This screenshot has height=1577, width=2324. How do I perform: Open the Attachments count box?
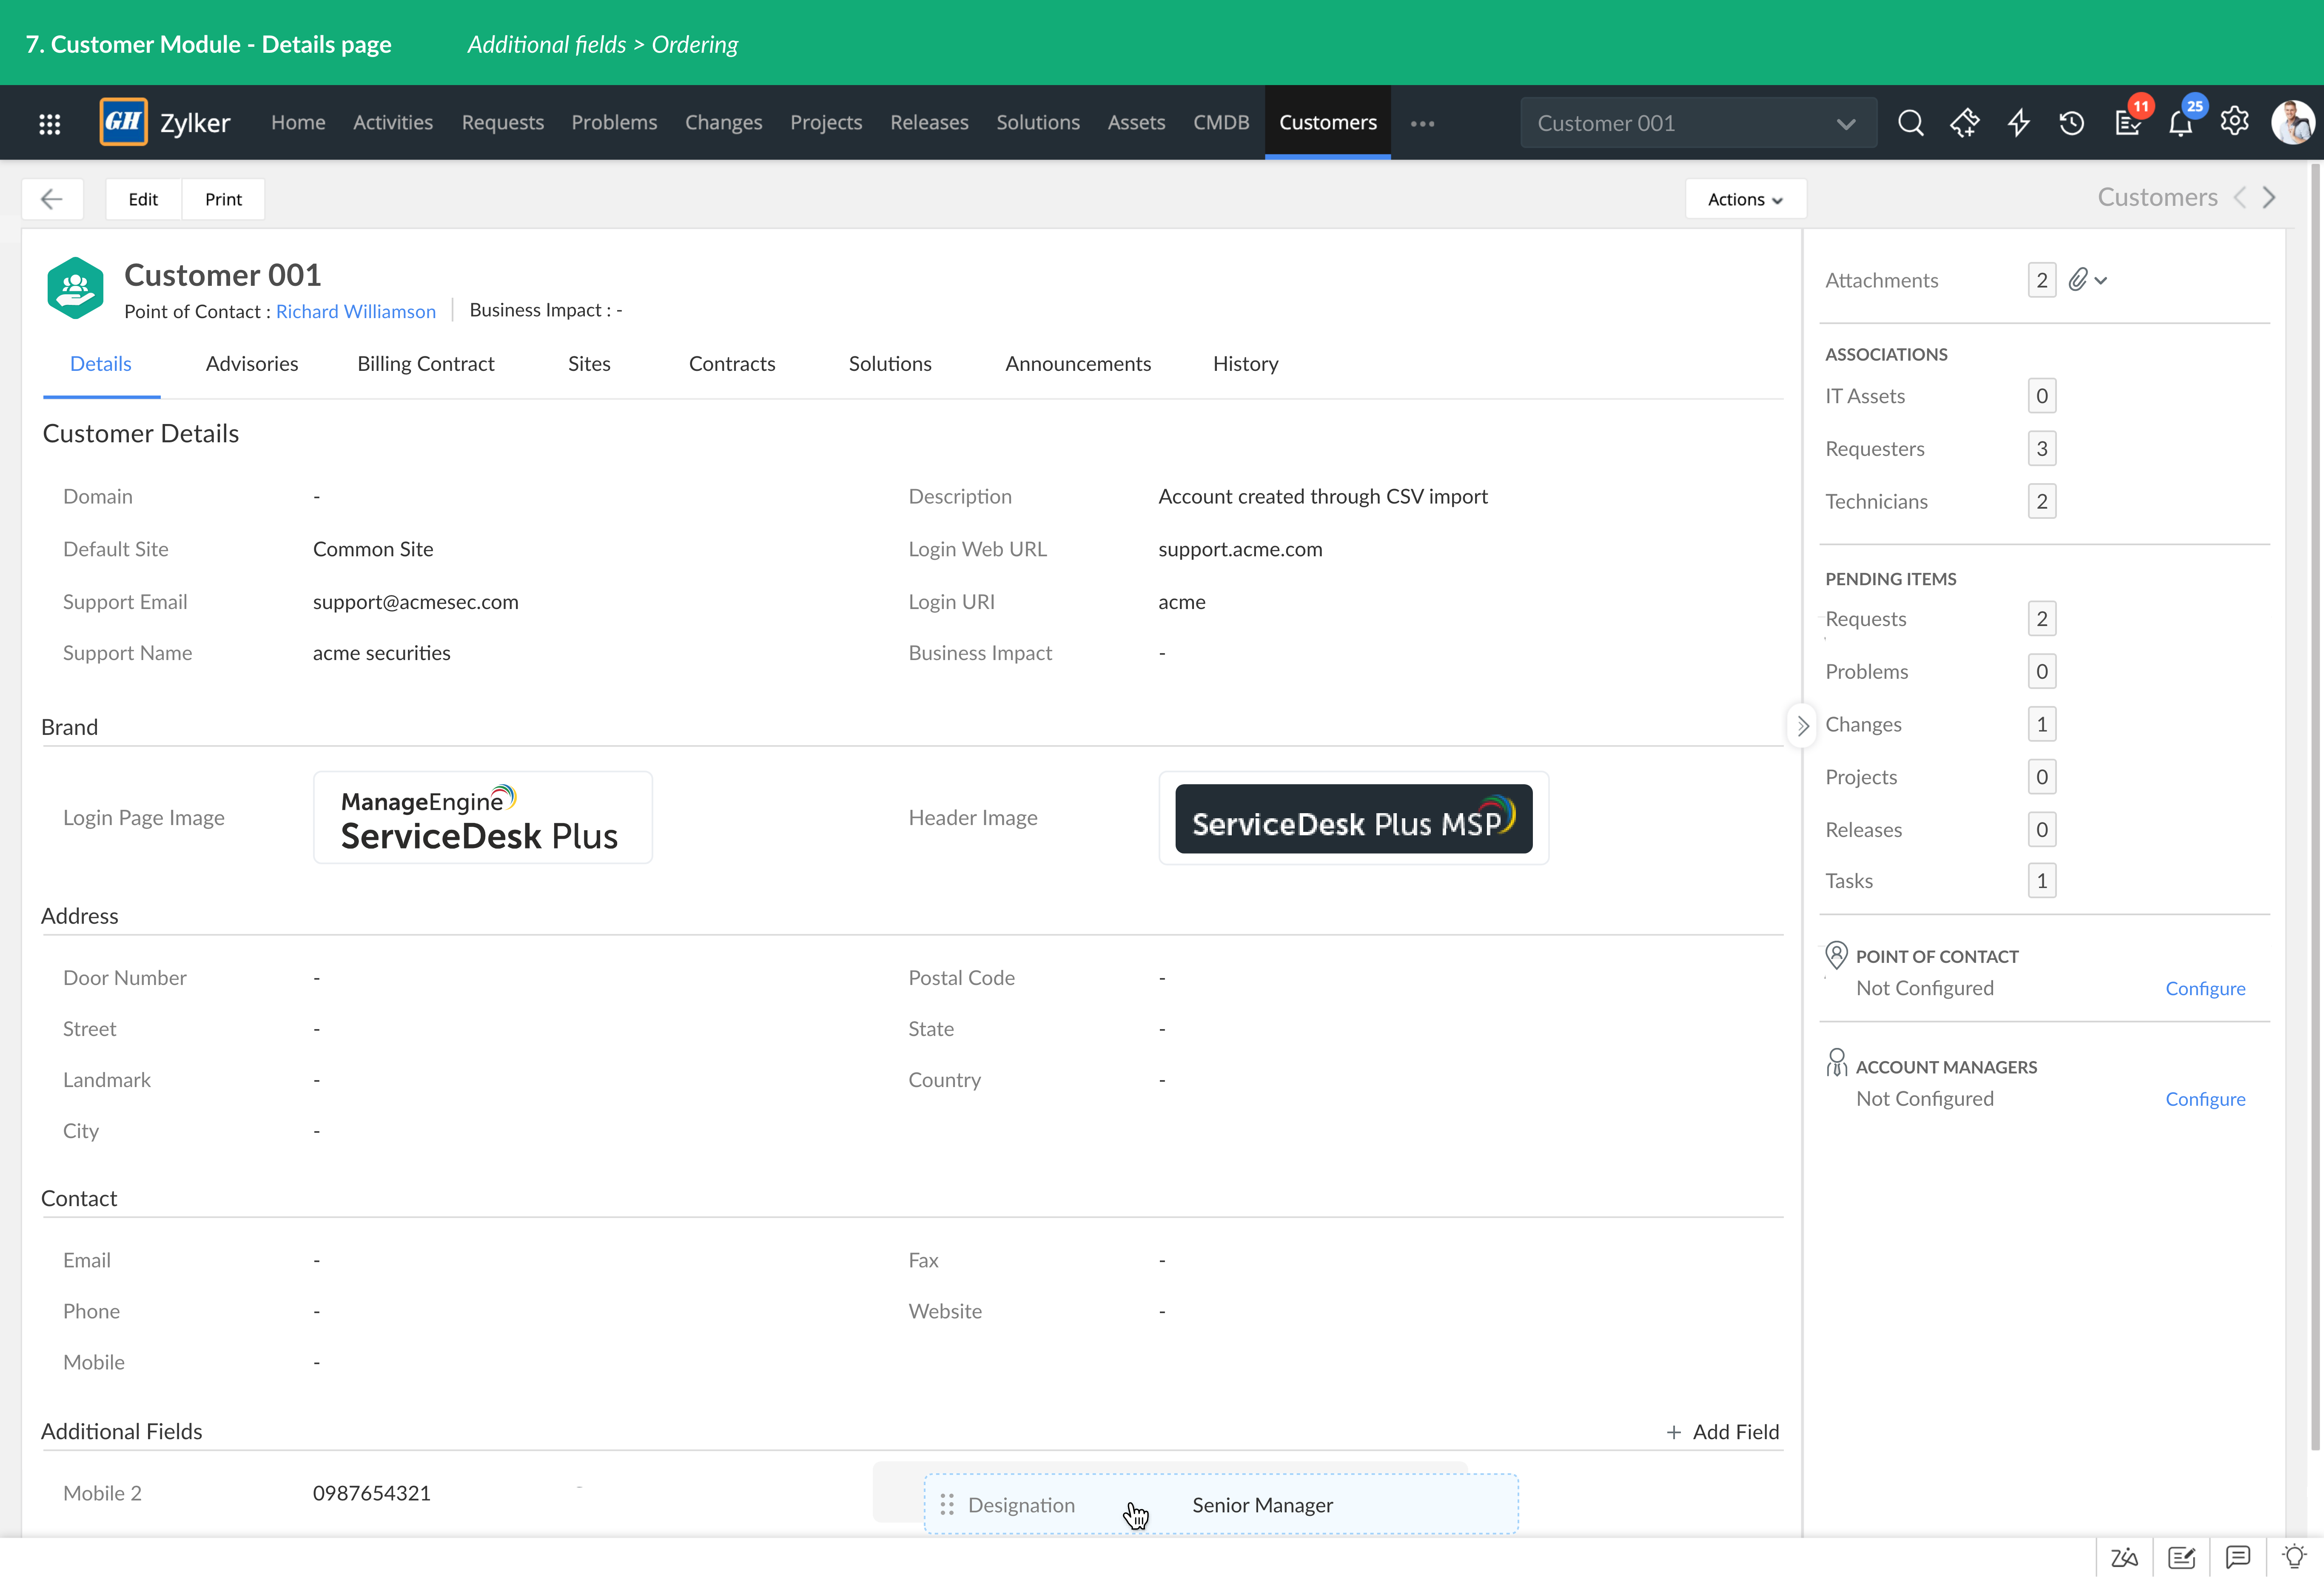(x=2041, y=280)
